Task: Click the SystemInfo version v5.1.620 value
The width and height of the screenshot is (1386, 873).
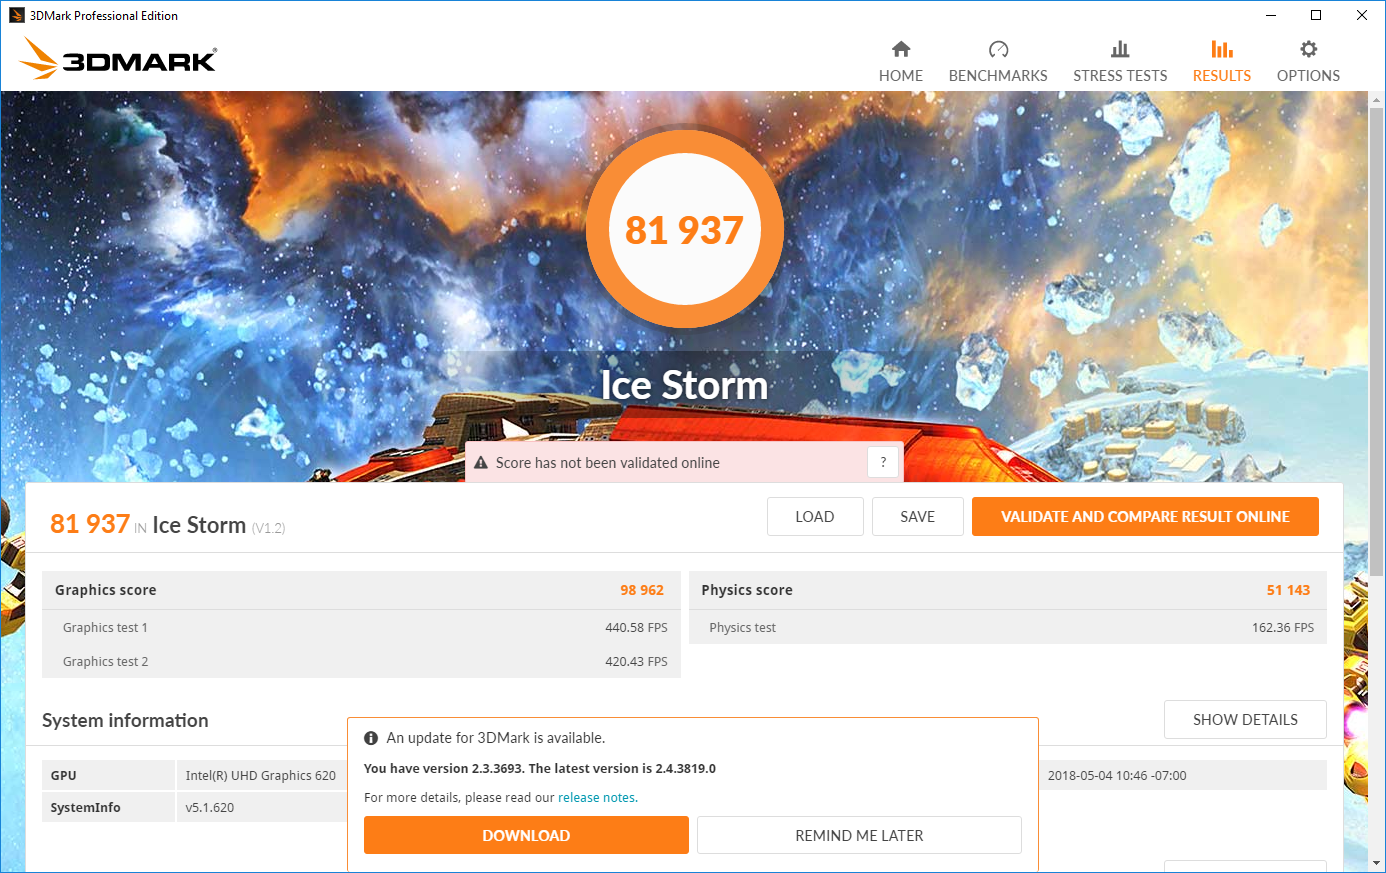Action: 210,808
